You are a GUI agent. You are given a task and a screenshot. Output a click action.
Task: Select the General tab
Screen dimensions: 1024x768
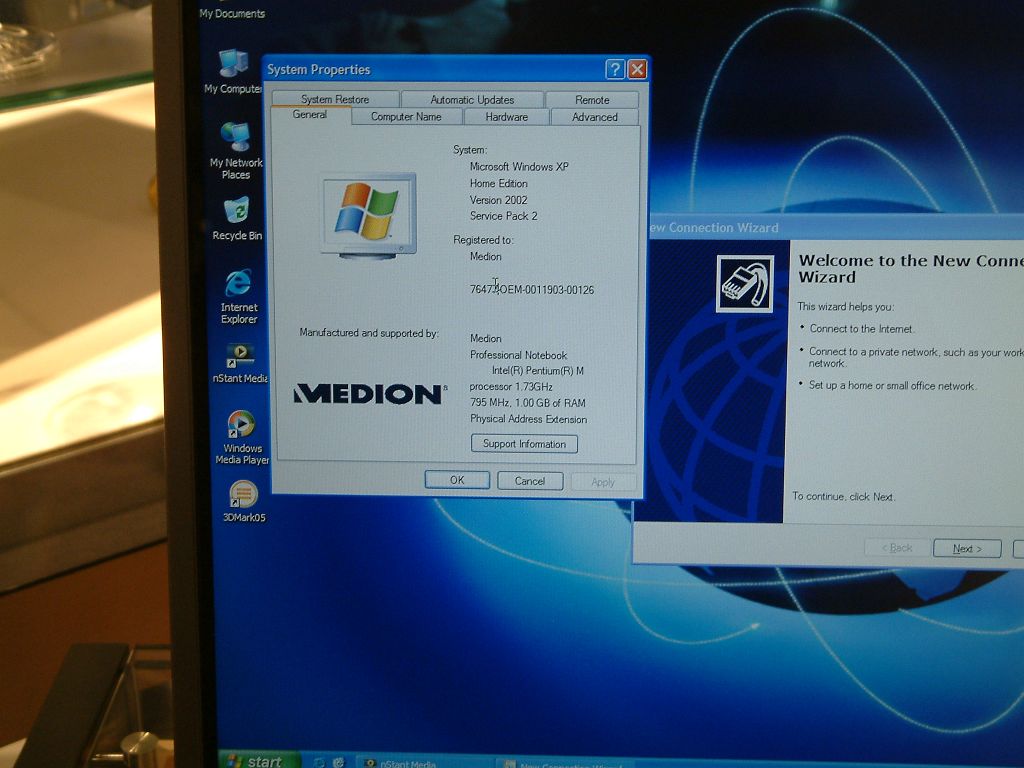tap(310, 115)
